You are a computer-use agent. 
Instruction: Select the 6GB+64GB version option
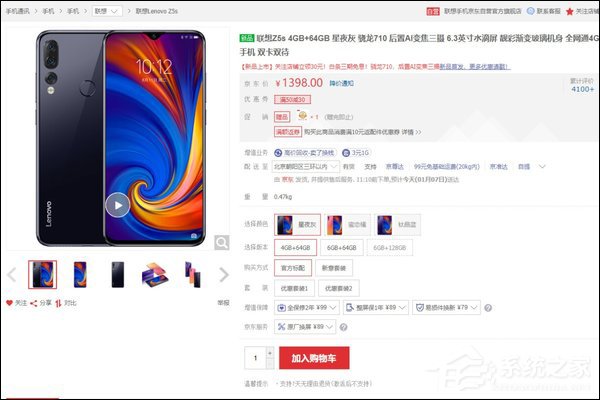[341, 248]
